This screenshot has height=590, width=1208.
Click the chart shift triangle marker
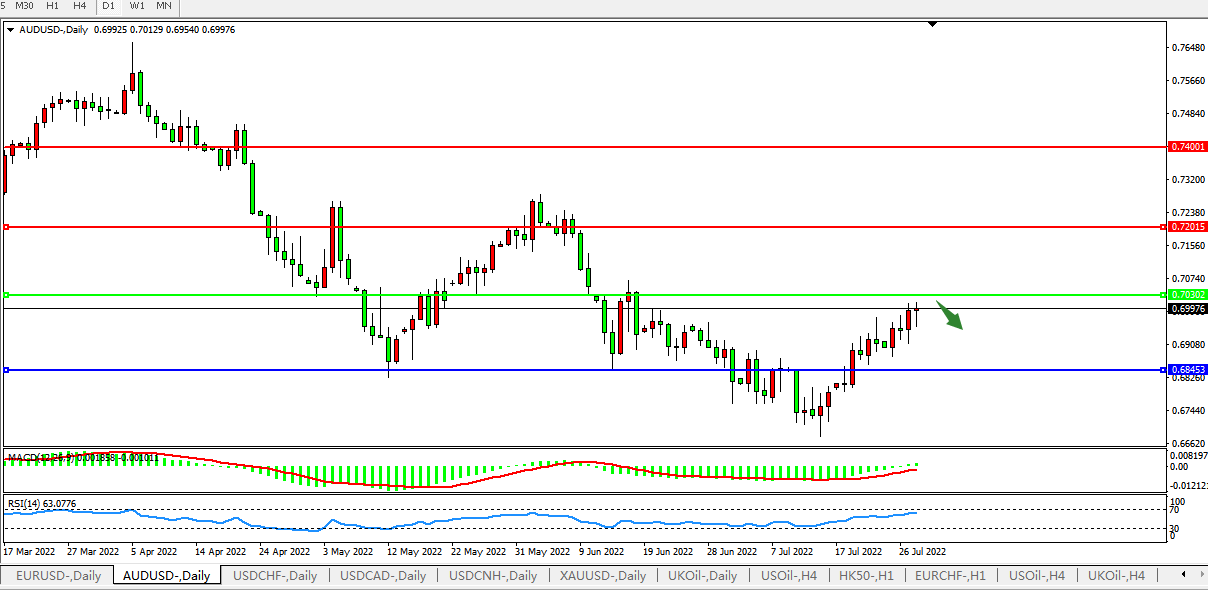(x=932, y=23)
